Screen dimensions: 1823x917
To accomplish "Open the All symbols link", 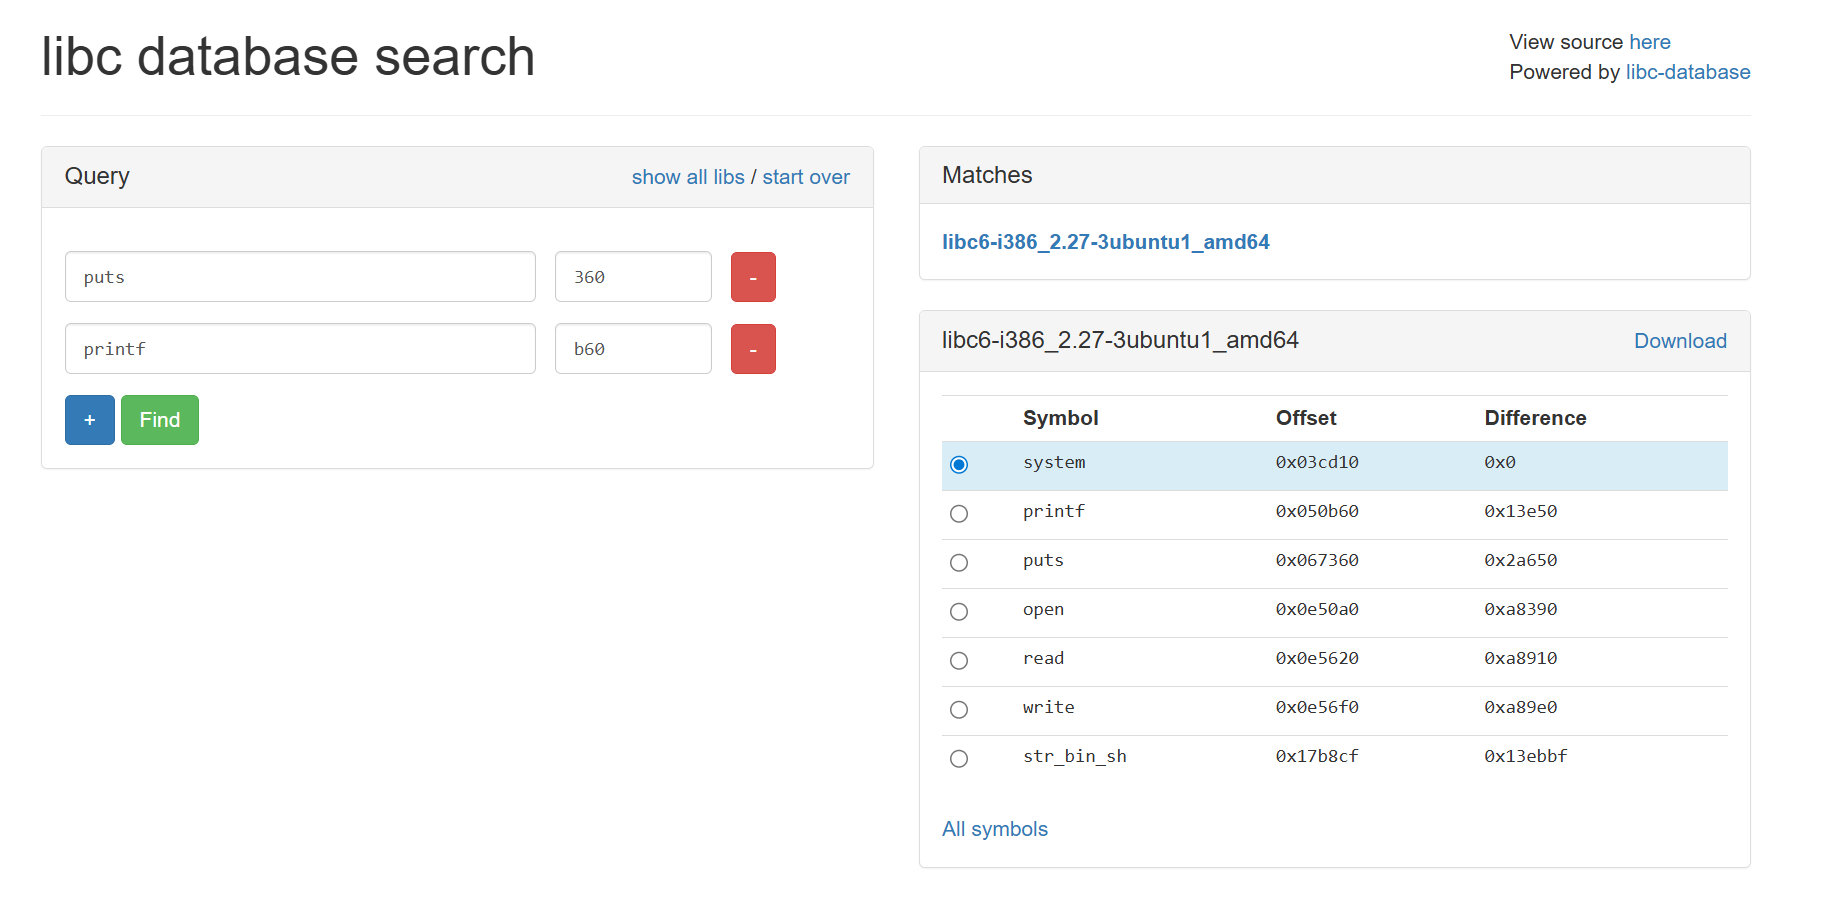I will point(995,829).
